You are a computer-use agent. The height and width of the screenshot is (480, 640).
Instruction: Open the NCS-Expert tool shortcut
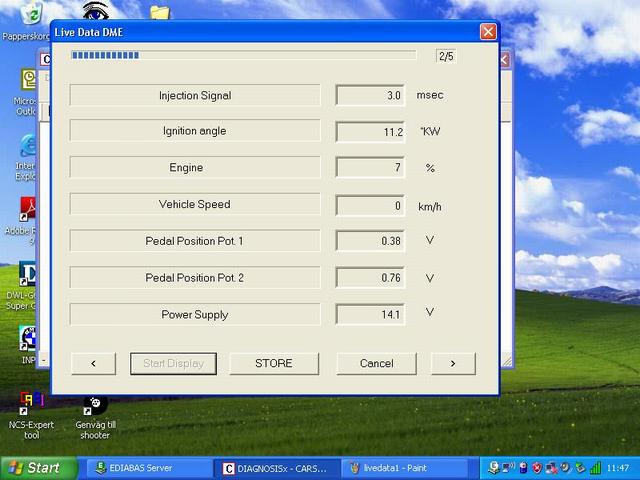pyautogui.click(x=31, y=405)
